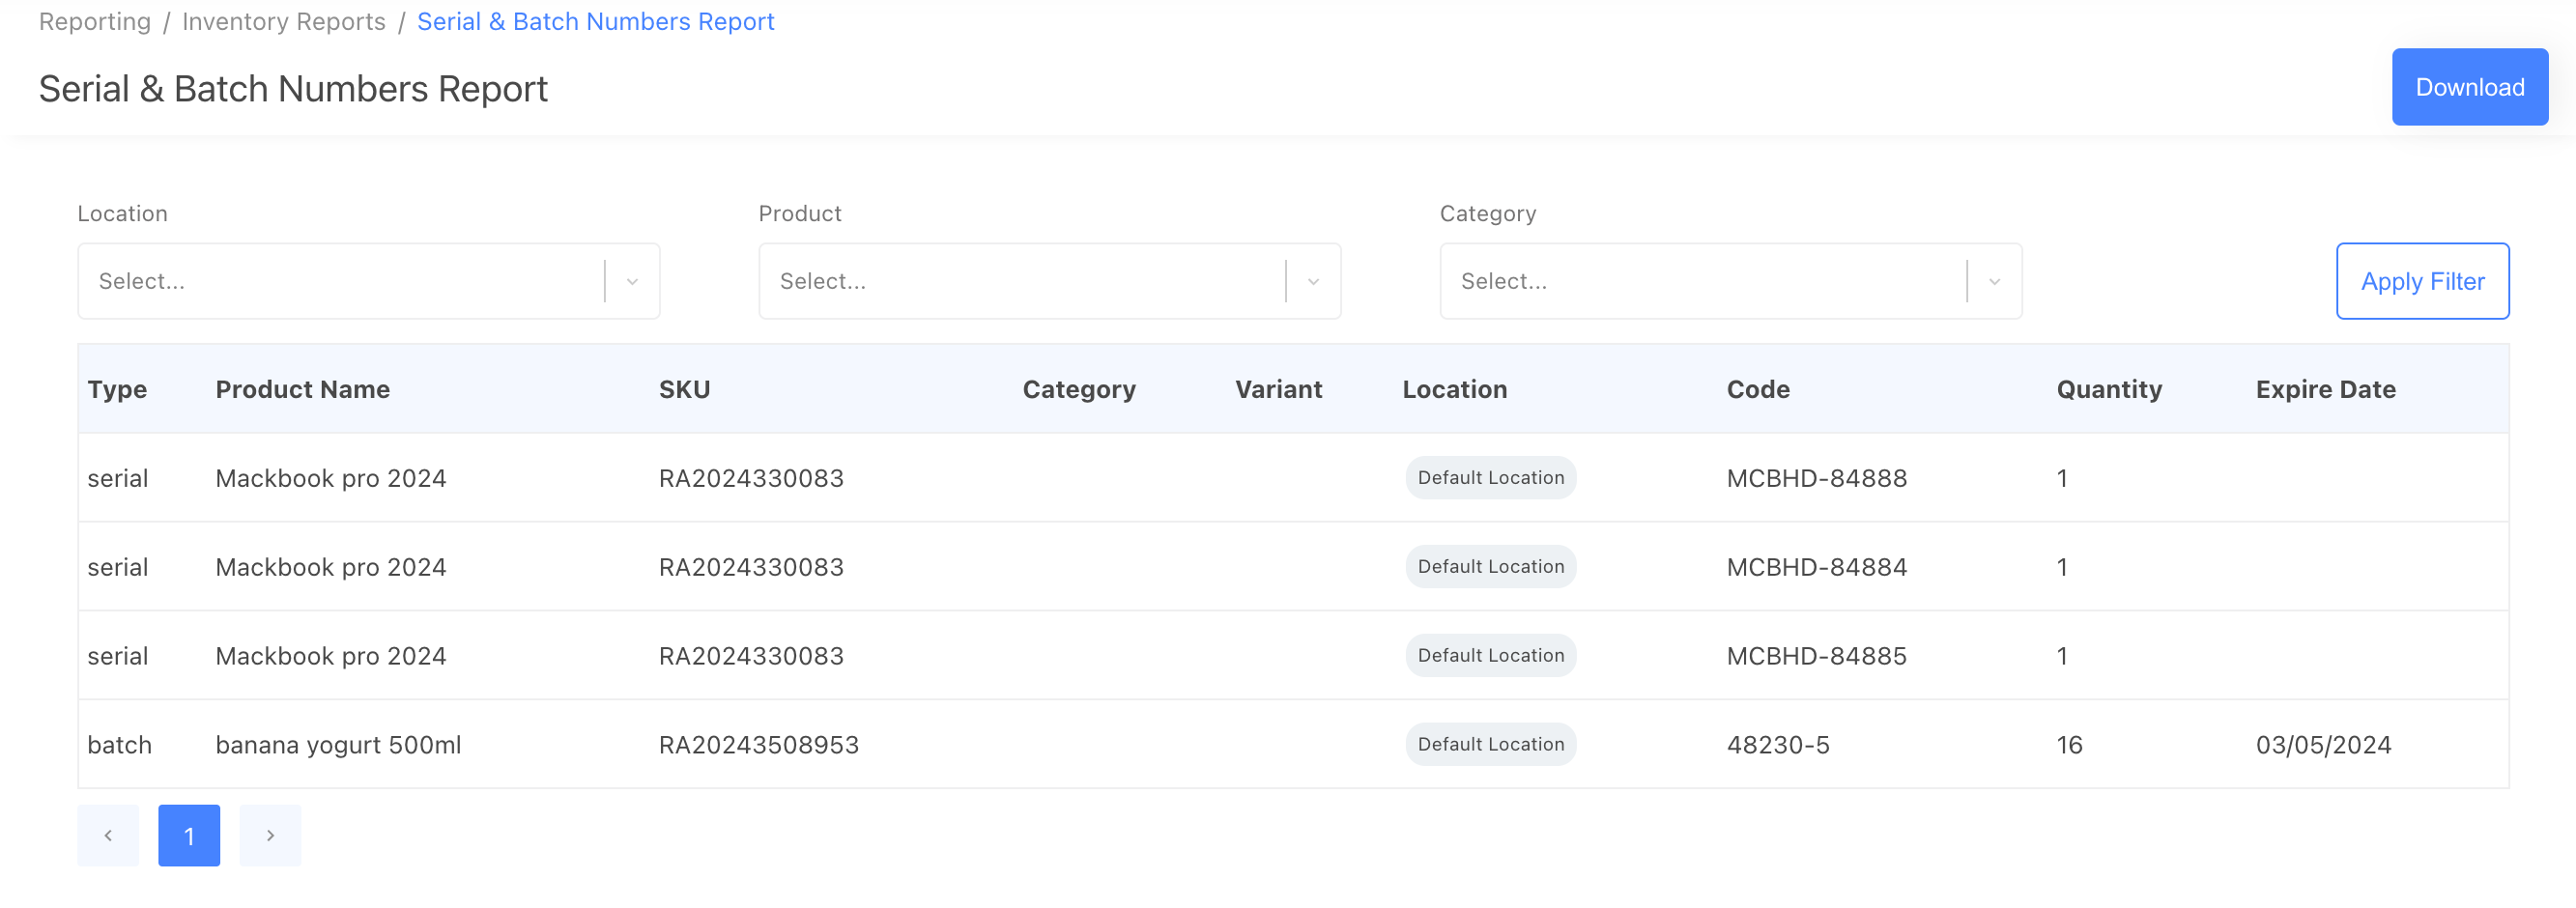Expand the Location filter chevron
2576x908 pixels.
pyautogui.click(x=632, y=281)
